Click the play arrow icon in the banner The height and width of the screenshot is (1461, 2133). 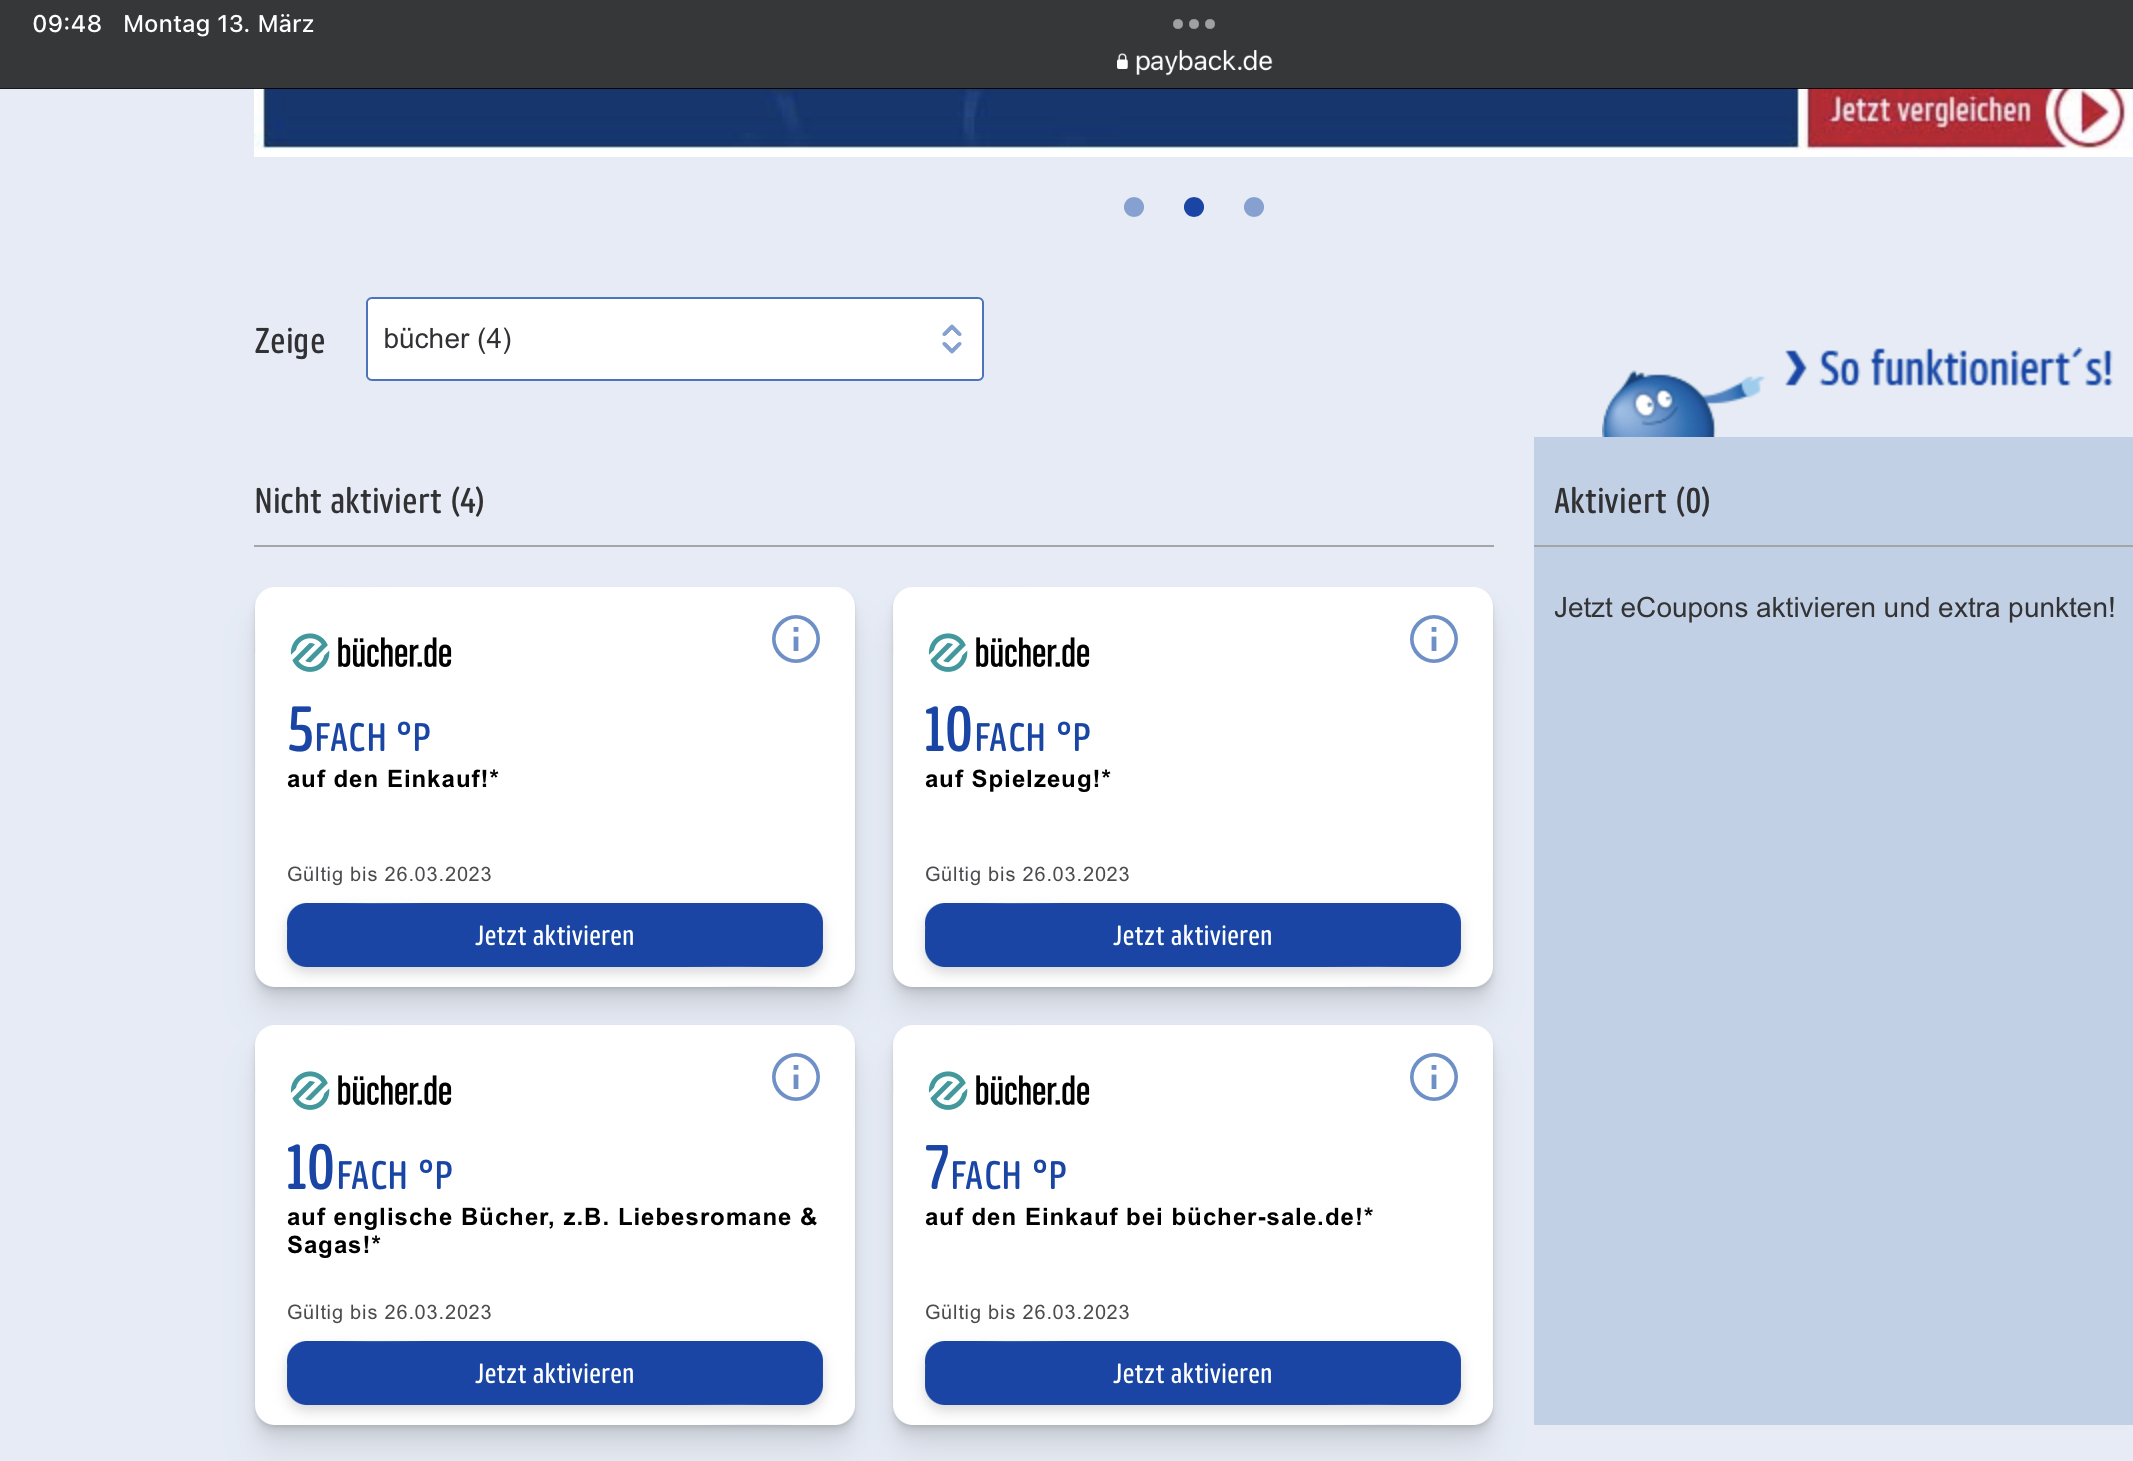[2088, 114]
